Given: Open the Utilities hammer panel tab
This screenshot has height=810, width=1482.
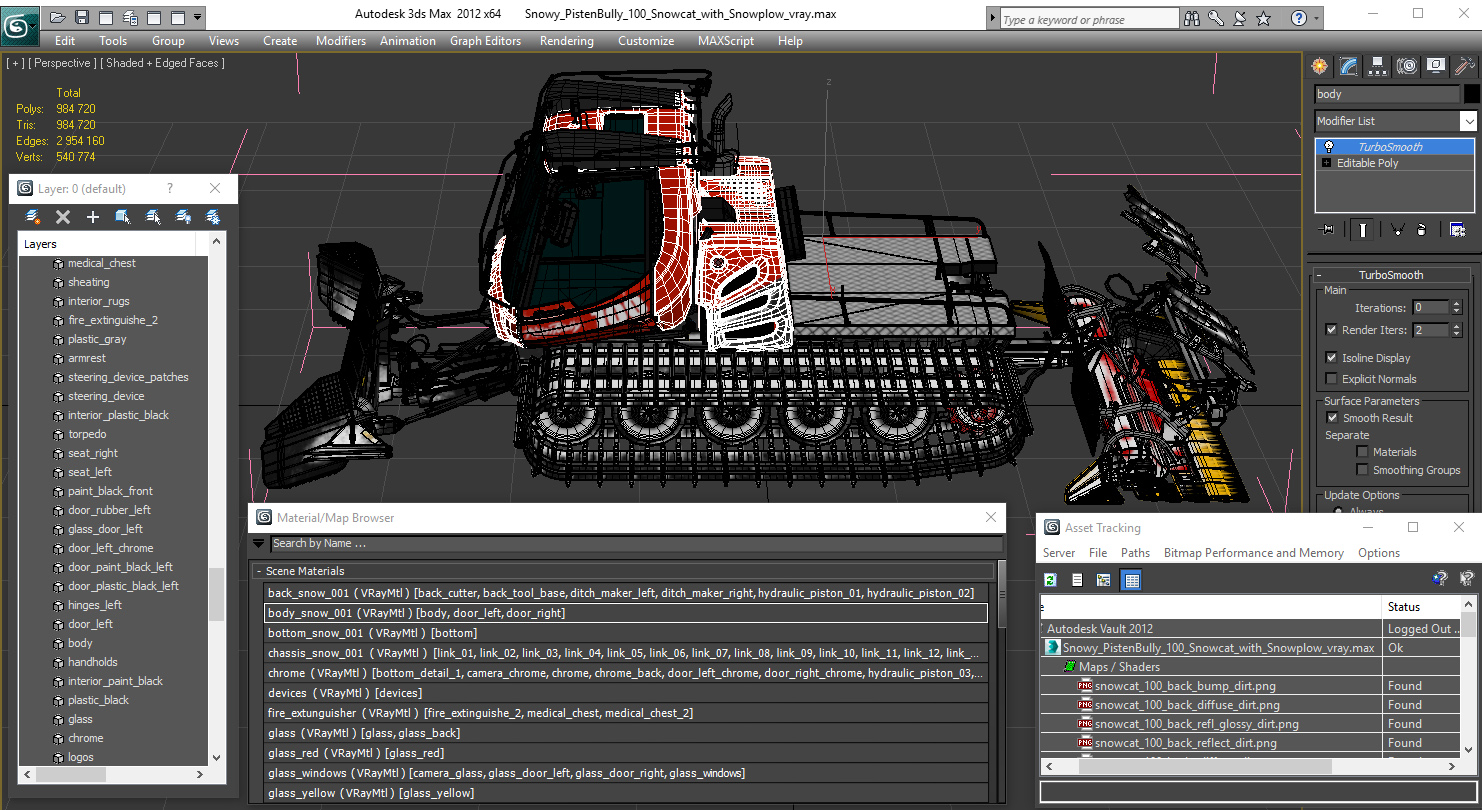Looking at the screenshot, I should [x=1465, y=66].
